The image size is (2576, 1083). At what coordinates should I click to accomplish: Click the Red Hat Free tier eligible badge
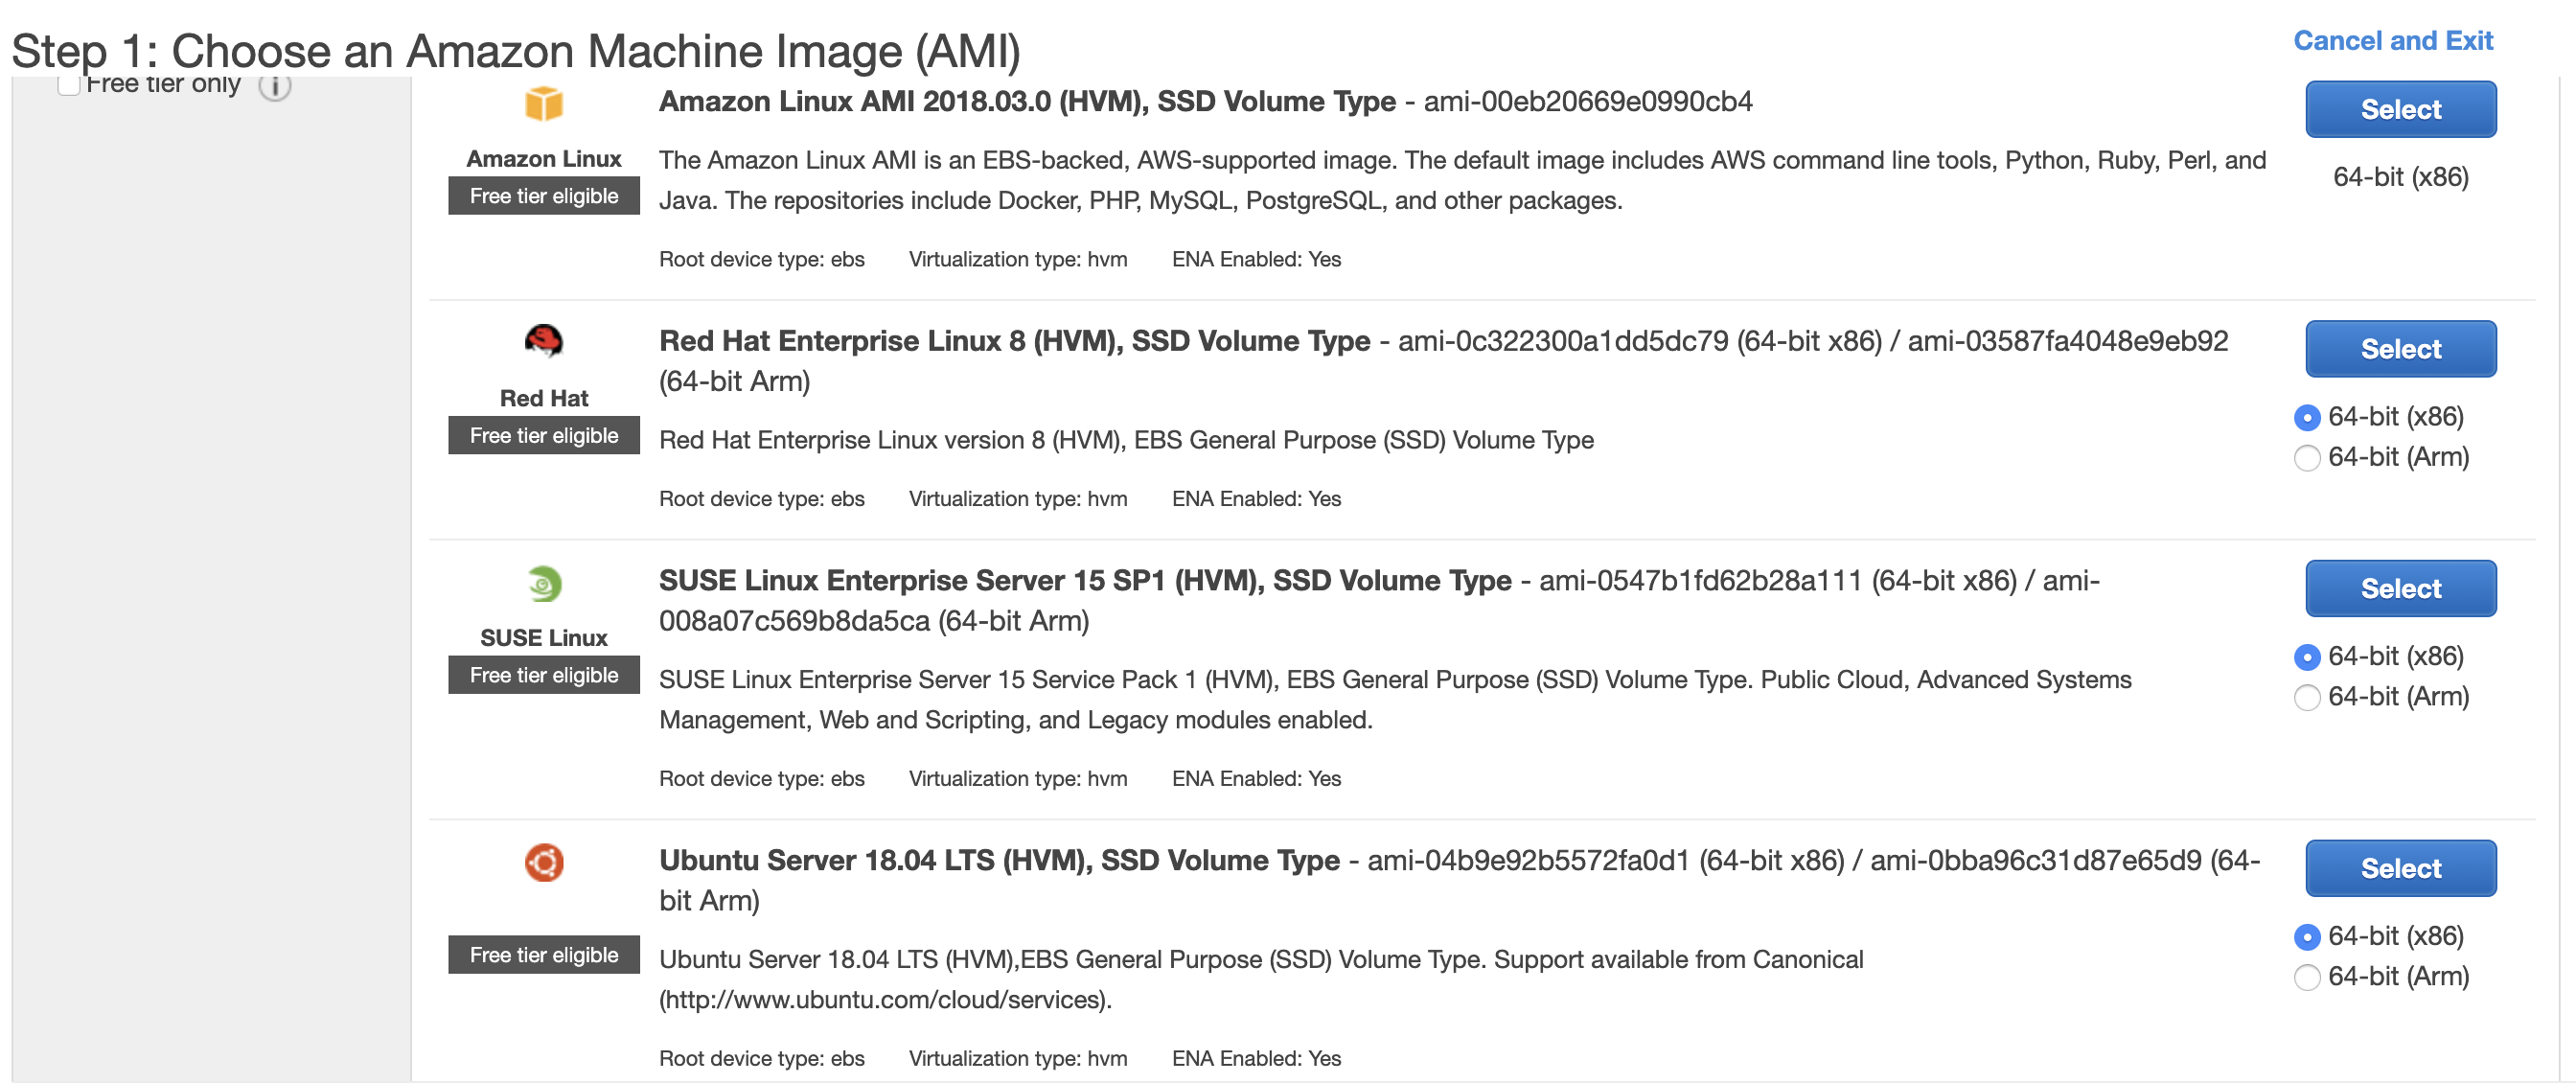coord(544,436)
